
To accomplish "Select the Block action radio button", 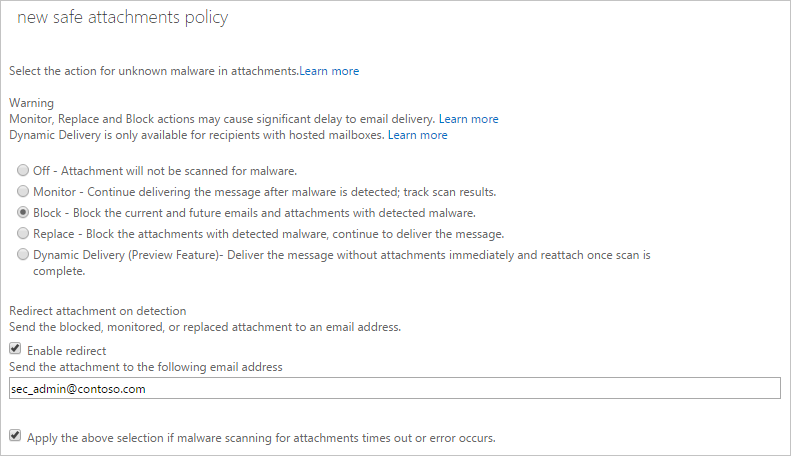I will click(x=23, y=212).
